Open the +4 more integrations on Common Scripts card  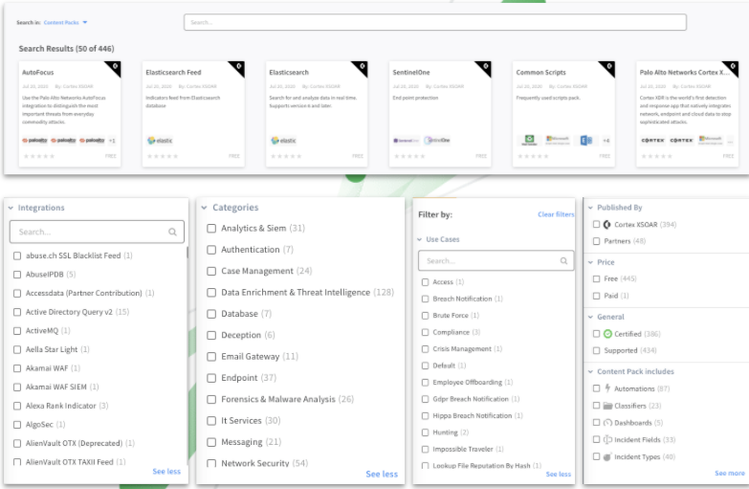606,141
